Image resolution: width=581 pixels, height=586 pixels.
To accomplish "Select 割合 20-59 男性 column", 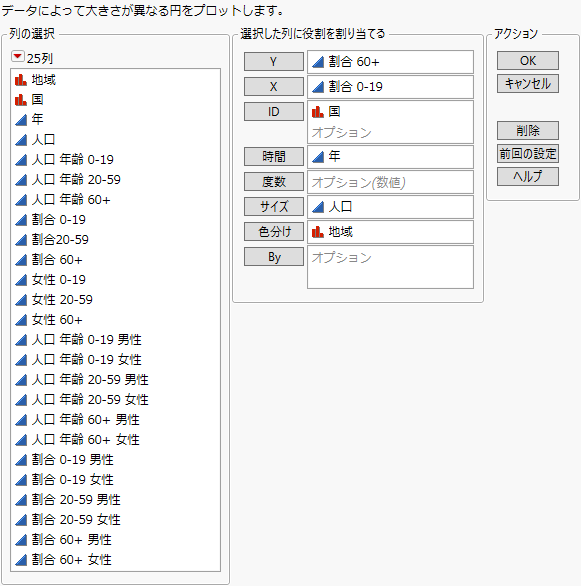I will tap(115, 500).
